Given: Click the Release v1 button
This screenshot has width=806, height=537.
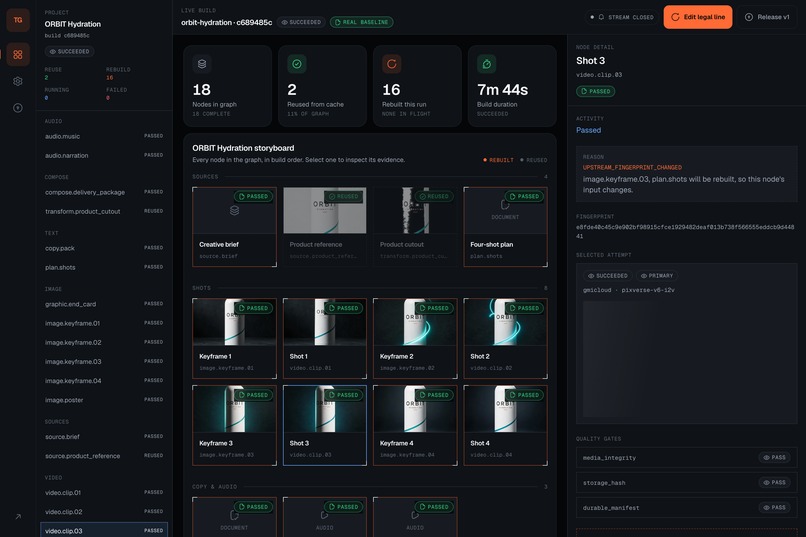Looking at the screenshot, I should tap(767, 17).
